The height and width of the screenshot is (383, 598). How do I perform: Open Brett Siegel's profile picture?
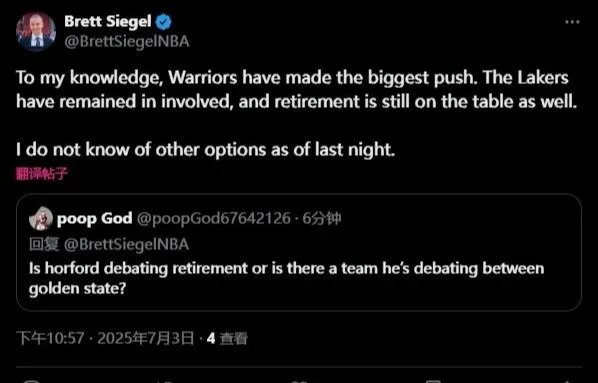tap(36, 31)
